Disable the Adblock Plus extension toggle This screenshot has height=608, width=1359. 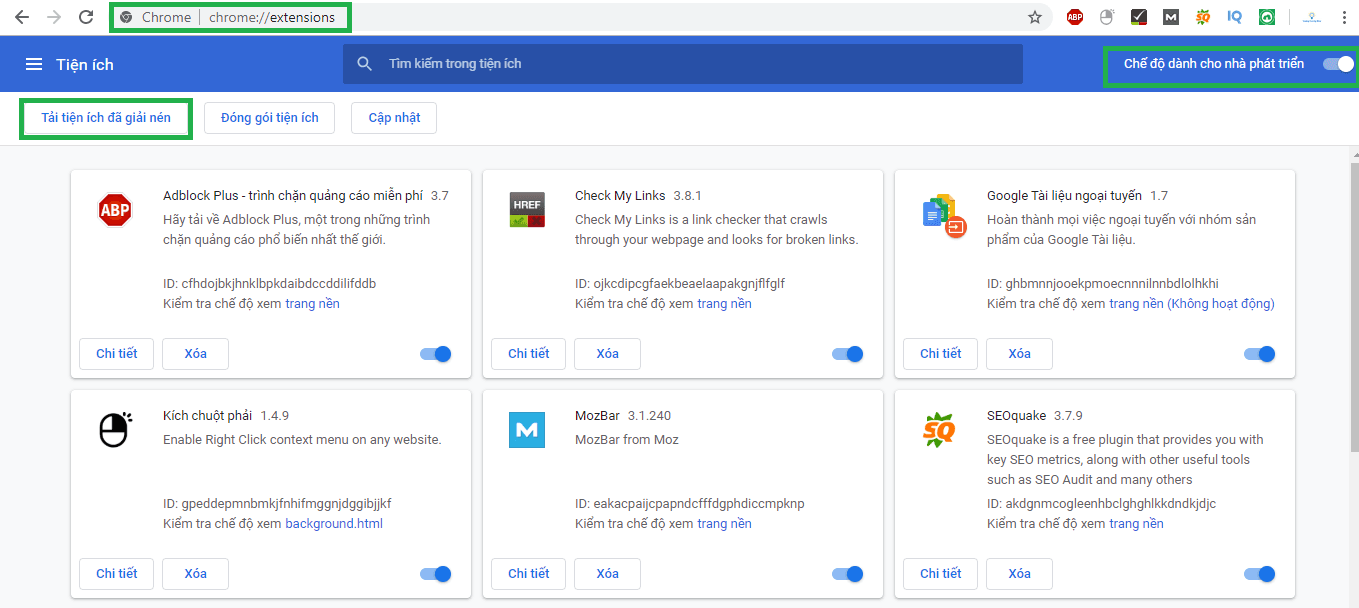tap(436, 354)
